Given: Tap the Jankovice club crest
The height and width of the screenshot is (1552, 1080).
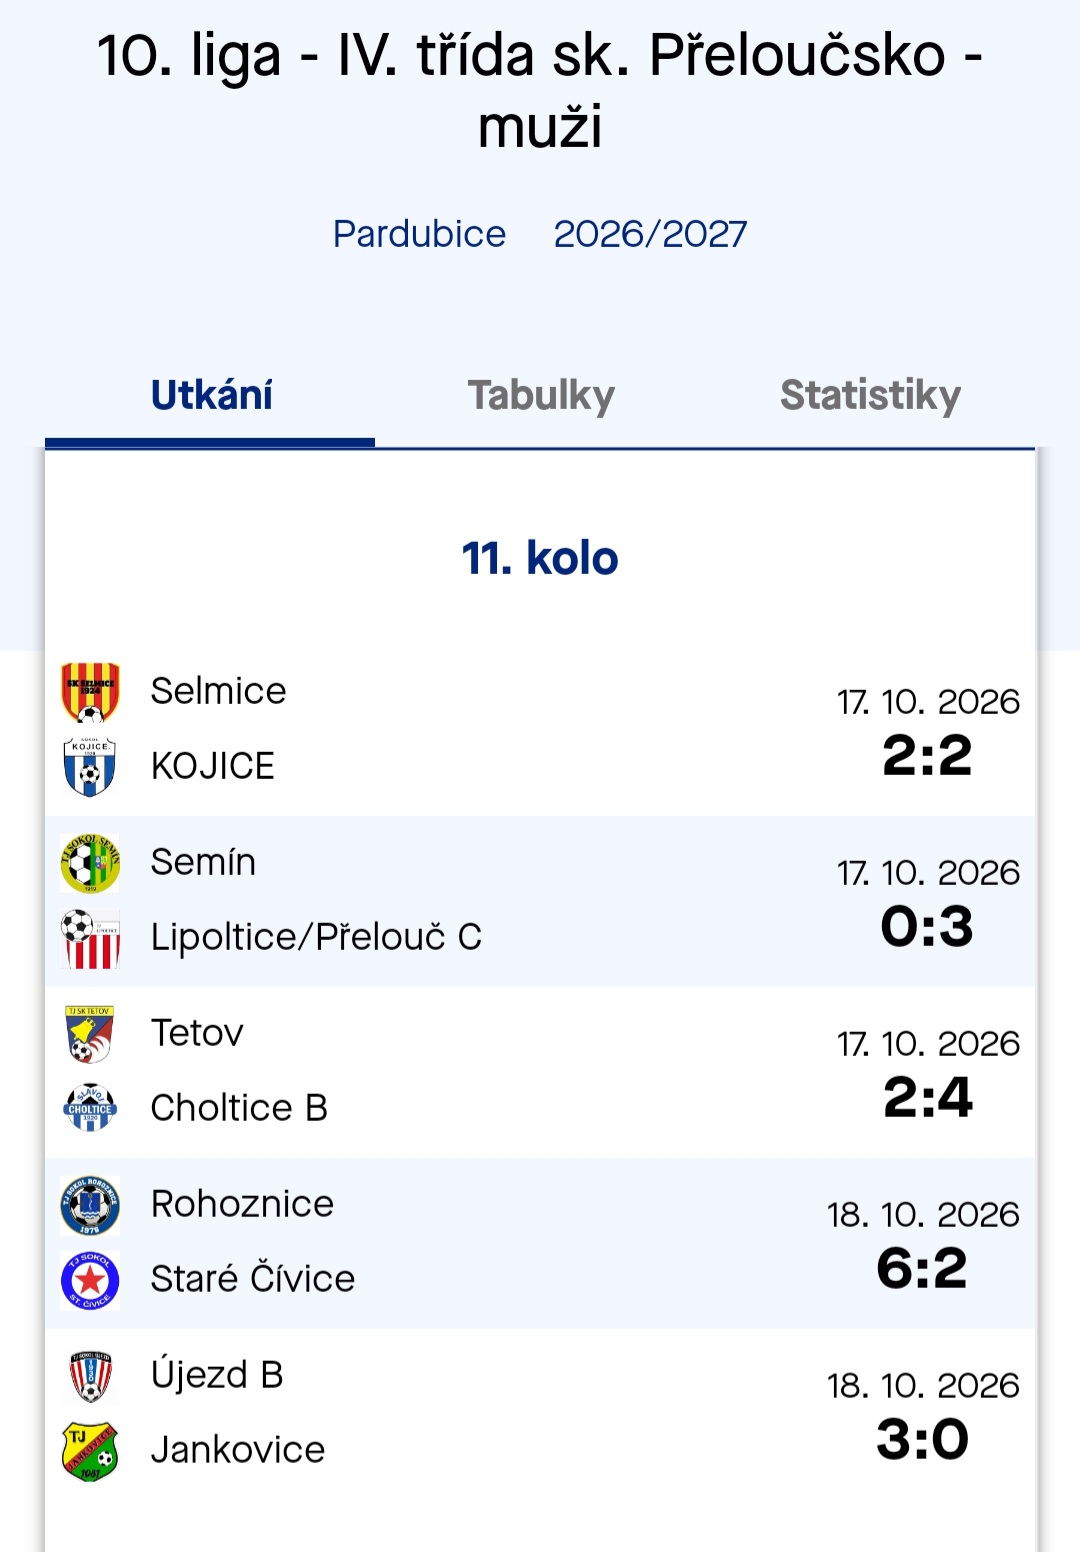Looking at the screenshot, I should tap(90, 1451).
